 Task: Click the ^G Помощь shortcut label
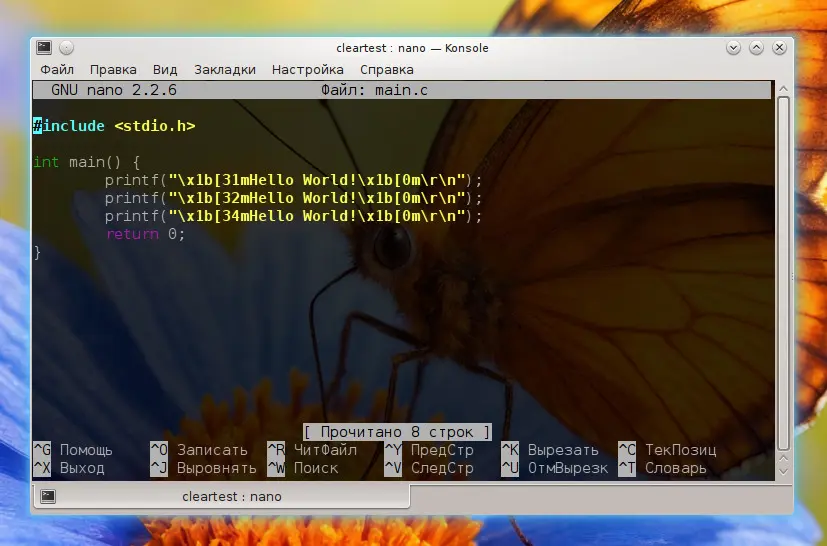coord(73,450)
